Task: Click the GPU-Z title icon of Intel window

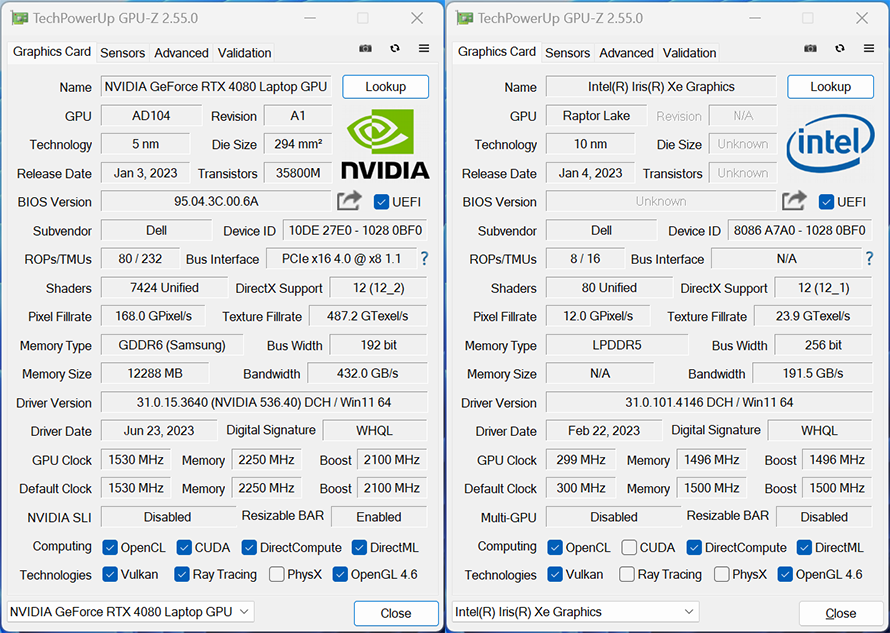Action: pyautogui.click(x=465, y=18)
